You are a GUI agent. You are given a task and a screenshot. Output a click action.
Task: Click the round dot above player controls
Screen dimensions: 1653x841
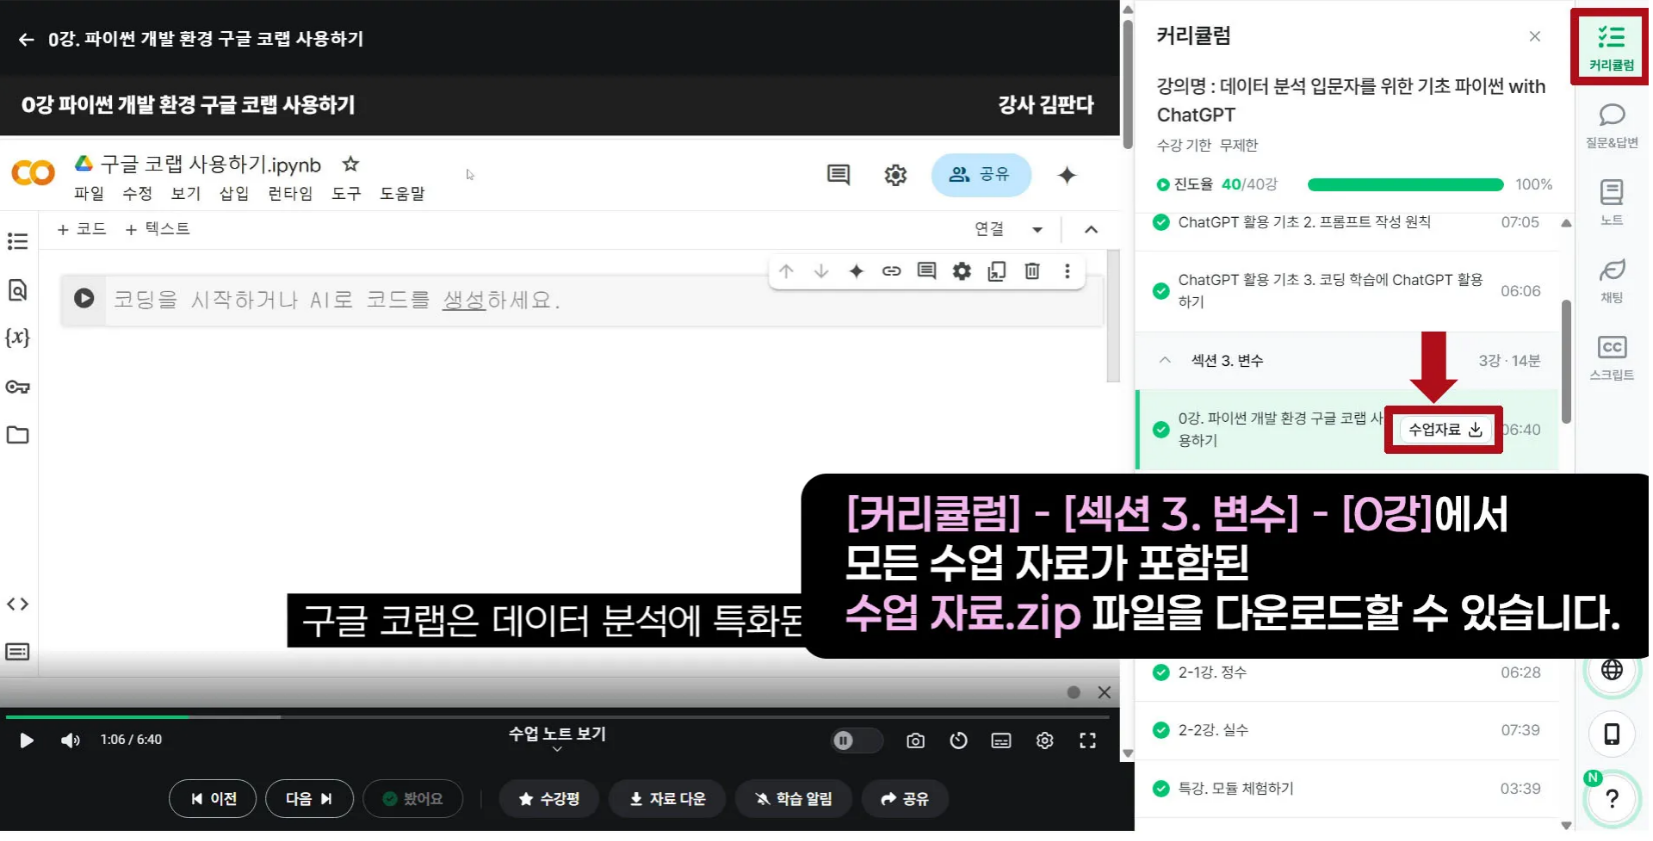point(1073,693)
